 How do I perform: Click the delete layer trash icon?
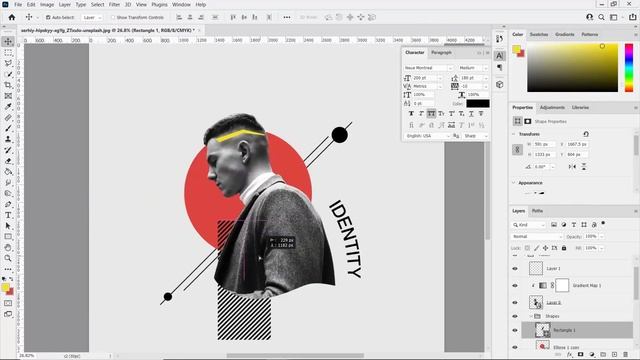pyautogui.click(x=625, y=355)
